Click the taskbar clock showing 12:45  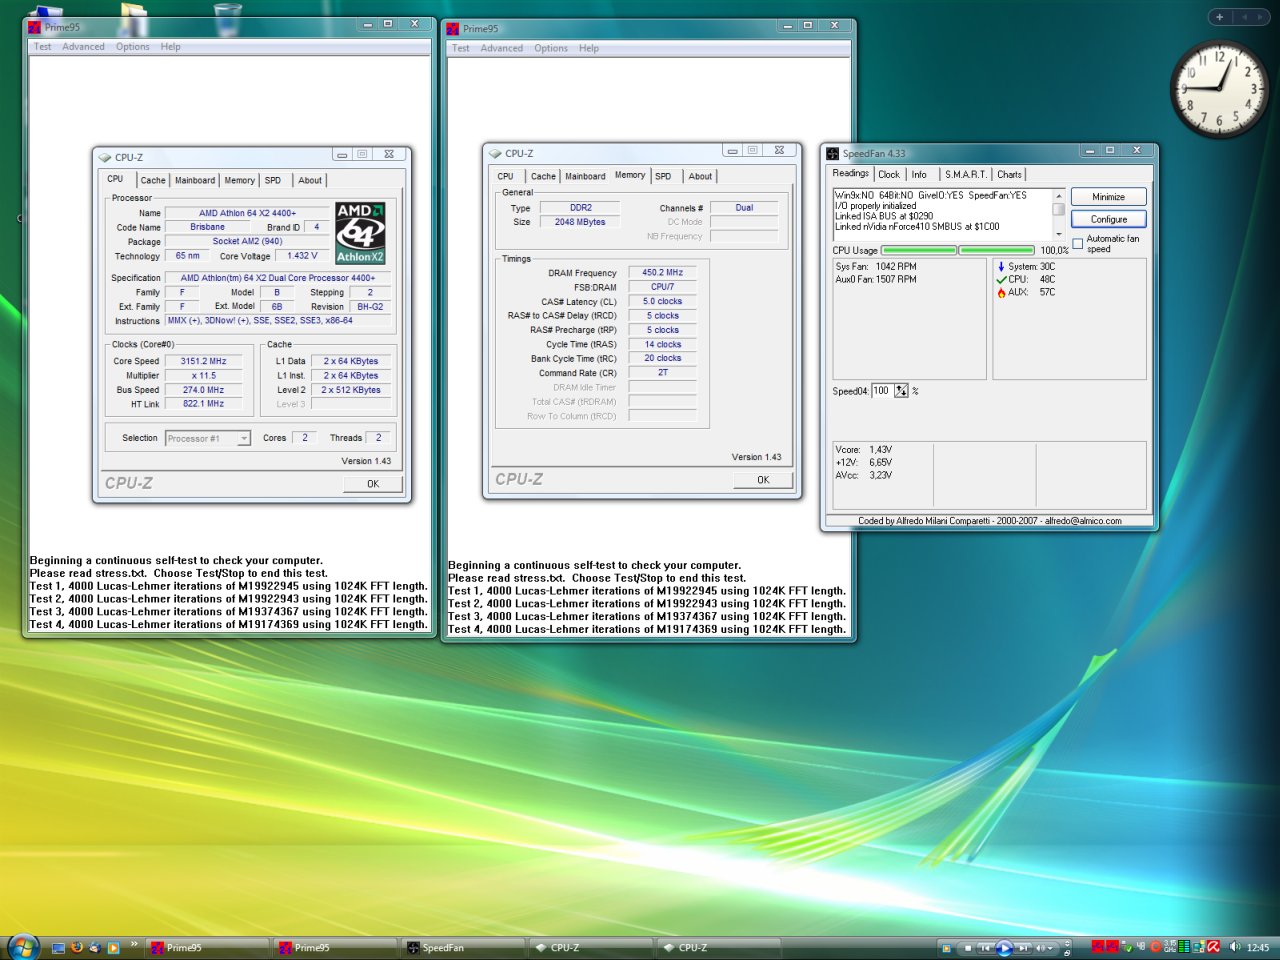1258,947
